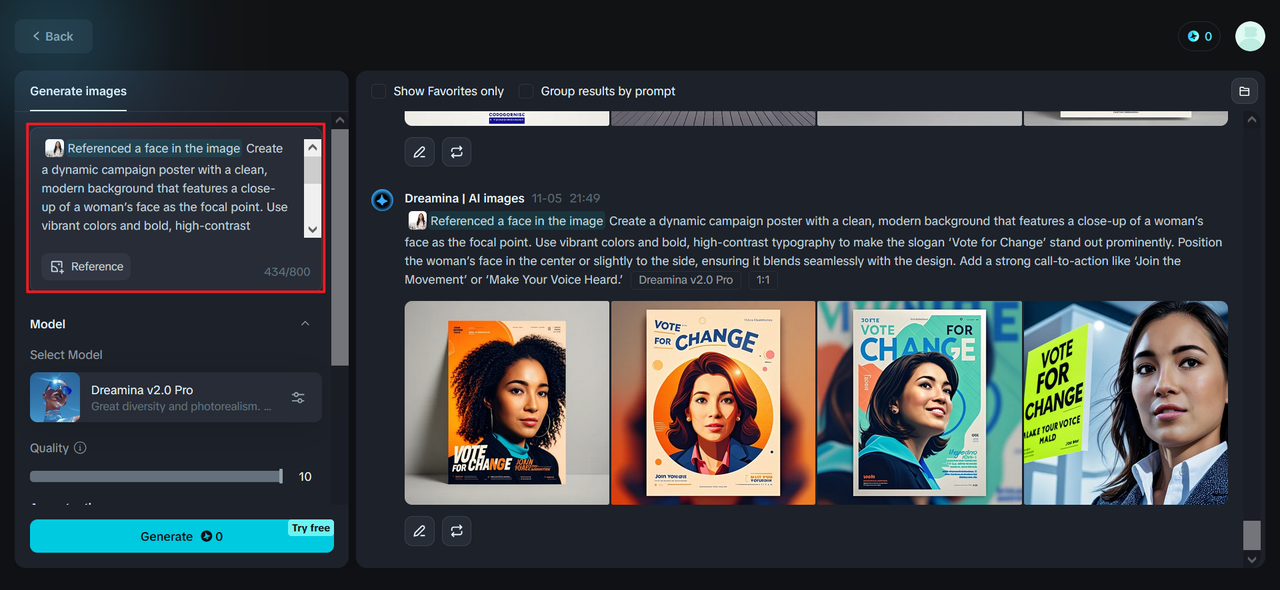Open the curly-haired woman poster image
This screenshot has height=590, width=1280.
pos(507,403)
